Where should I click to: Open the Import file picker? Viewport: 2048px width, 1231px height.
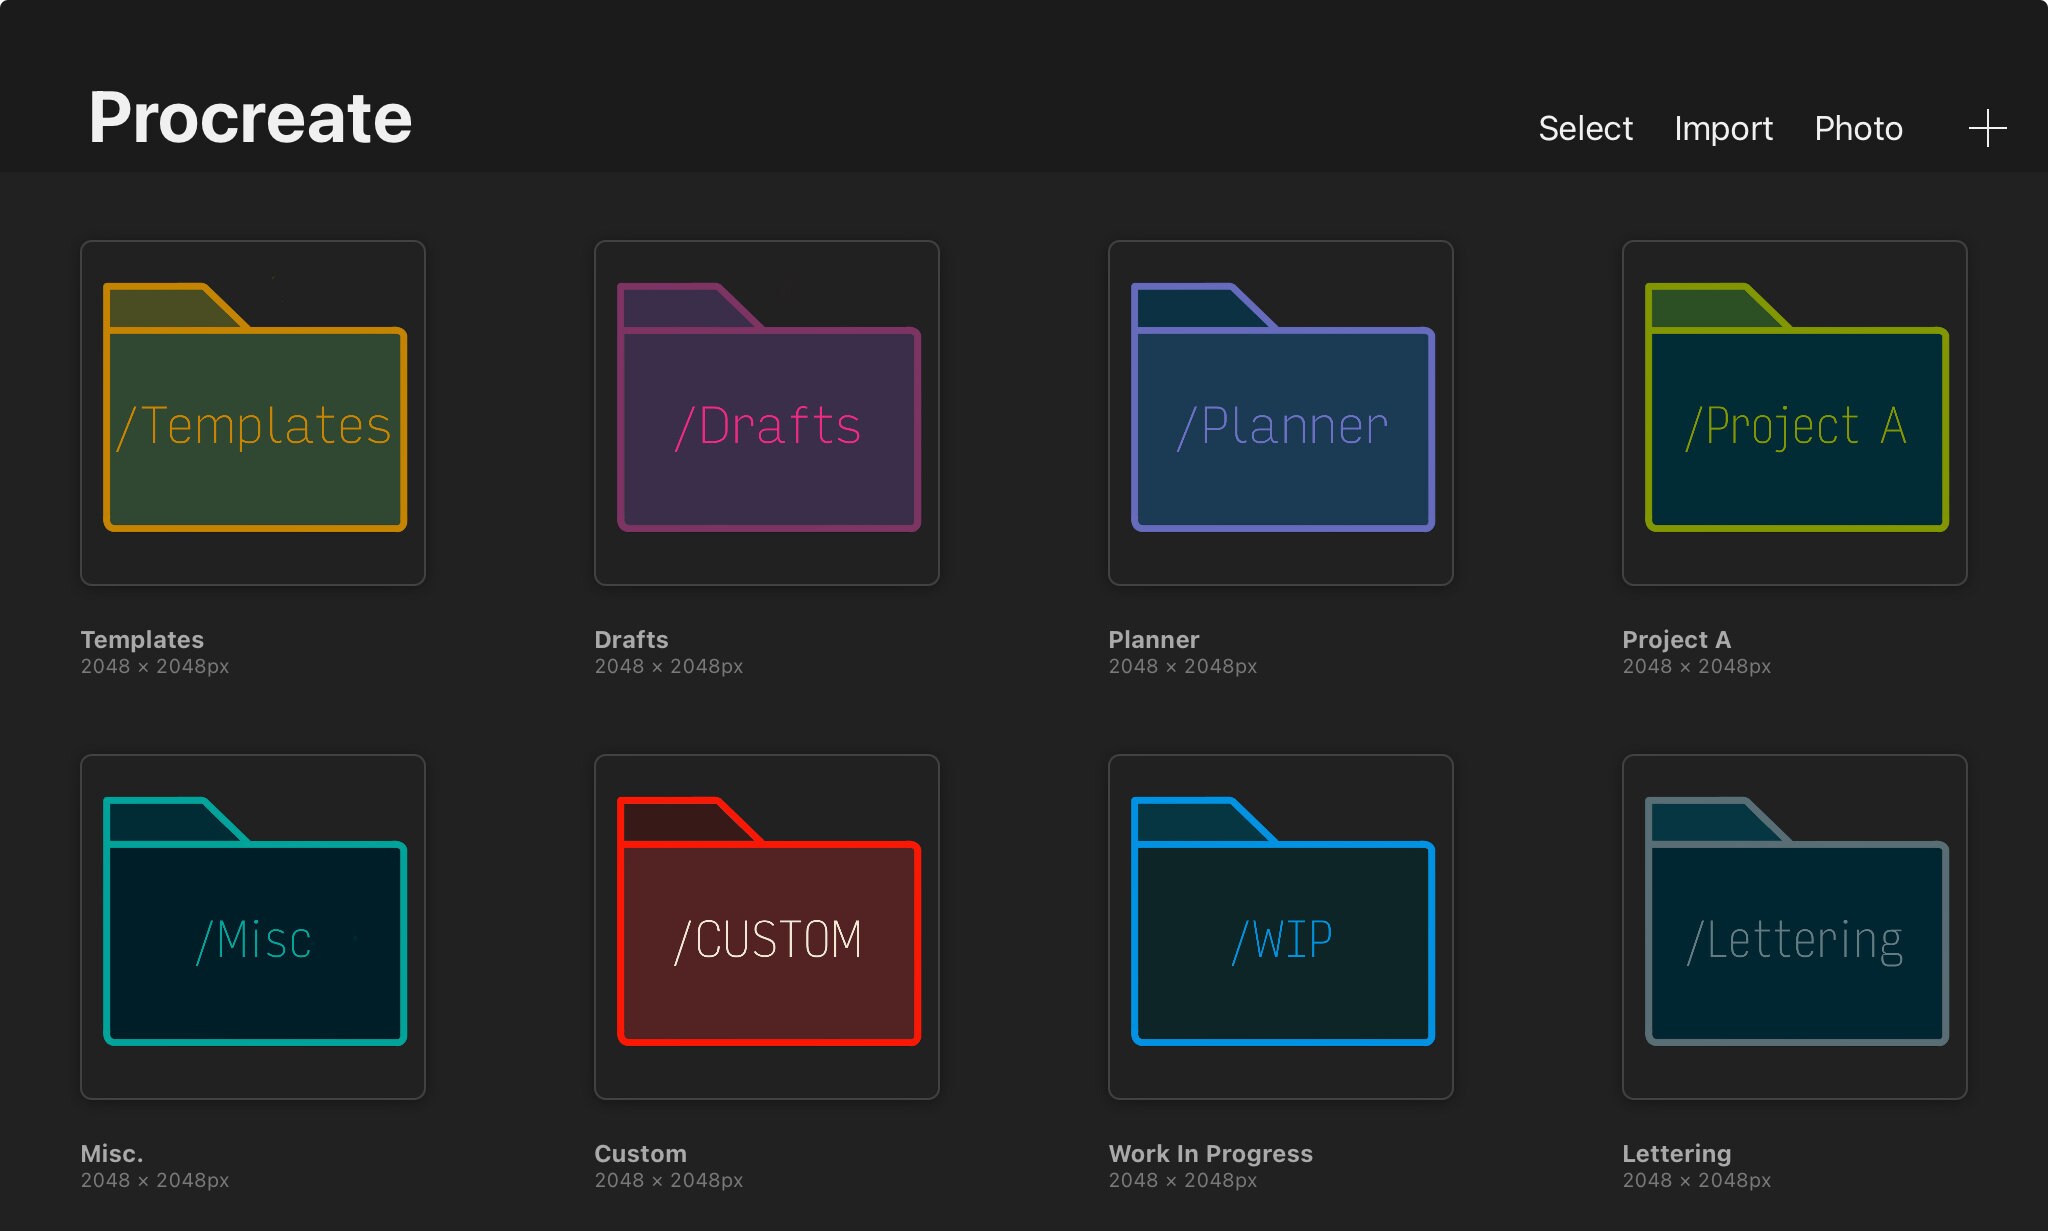(x=1723, y=128)
